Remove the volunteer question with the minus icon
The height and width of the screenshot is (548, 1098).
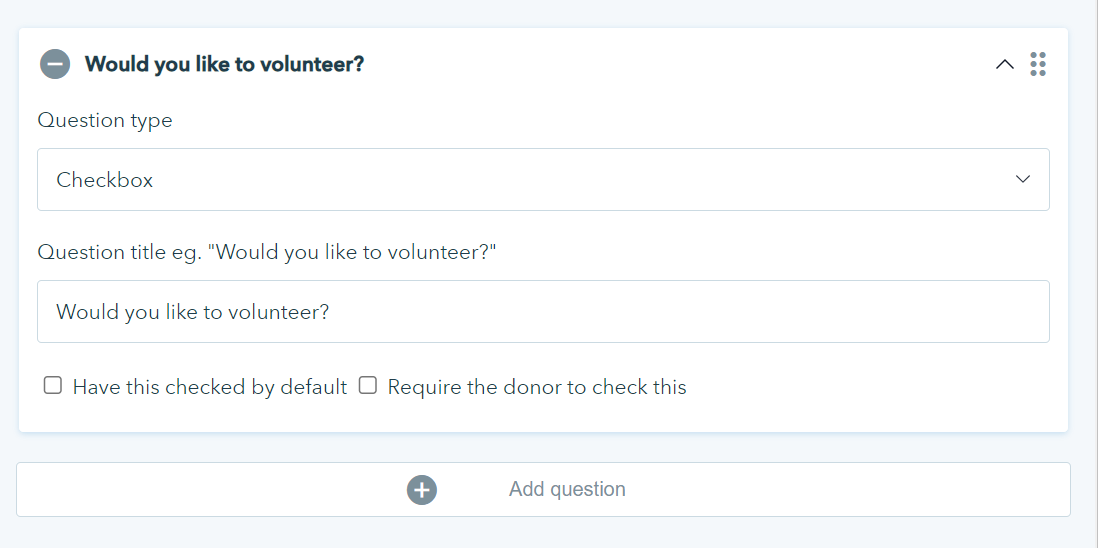tap(55, 64)
